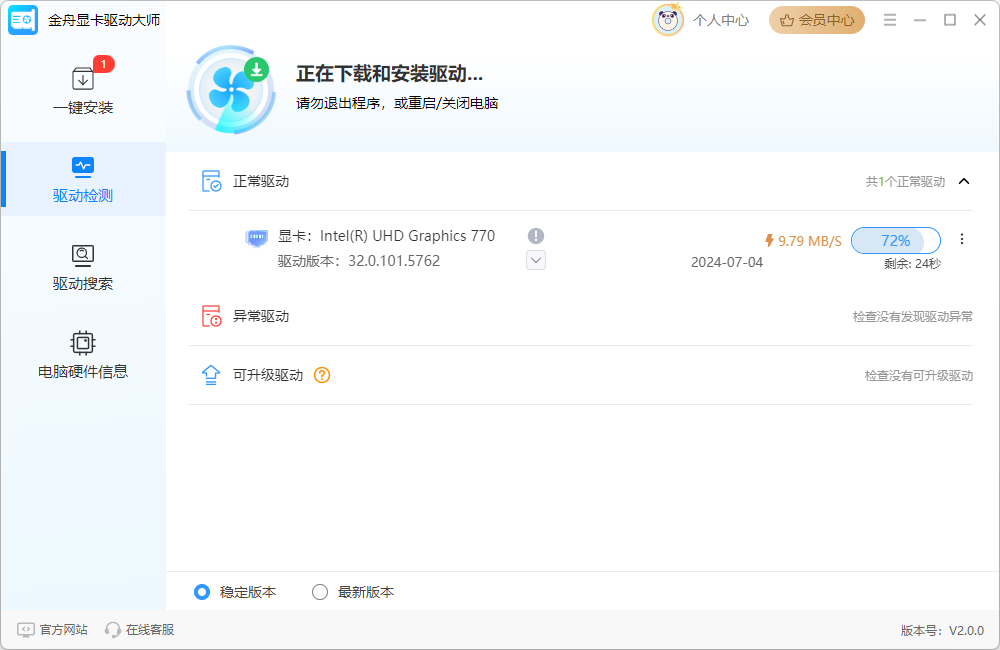Viewport: 1000px width, 650px height.
Task: Click the app logo in the title bar
Action: point(22,19)
